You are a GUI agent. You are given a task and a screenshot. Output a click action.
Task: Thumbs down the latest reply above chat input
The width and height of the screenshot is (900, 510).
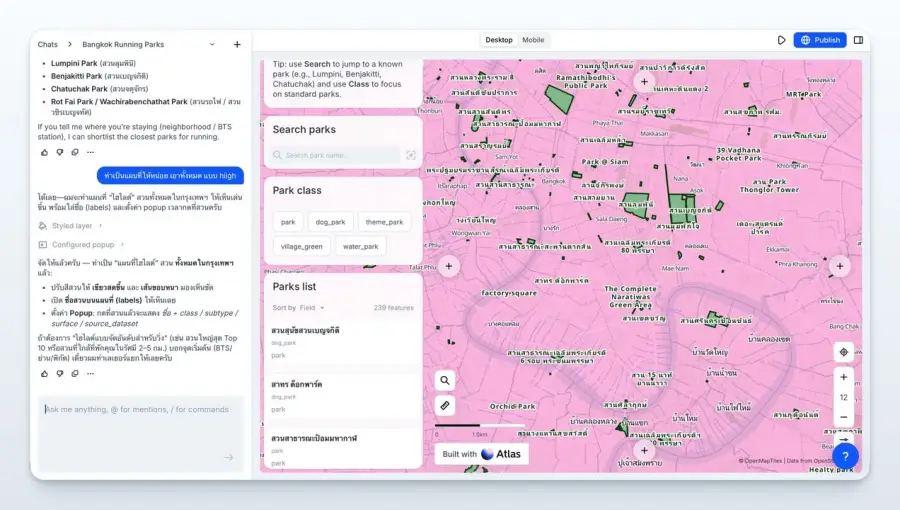coord(60,373)
